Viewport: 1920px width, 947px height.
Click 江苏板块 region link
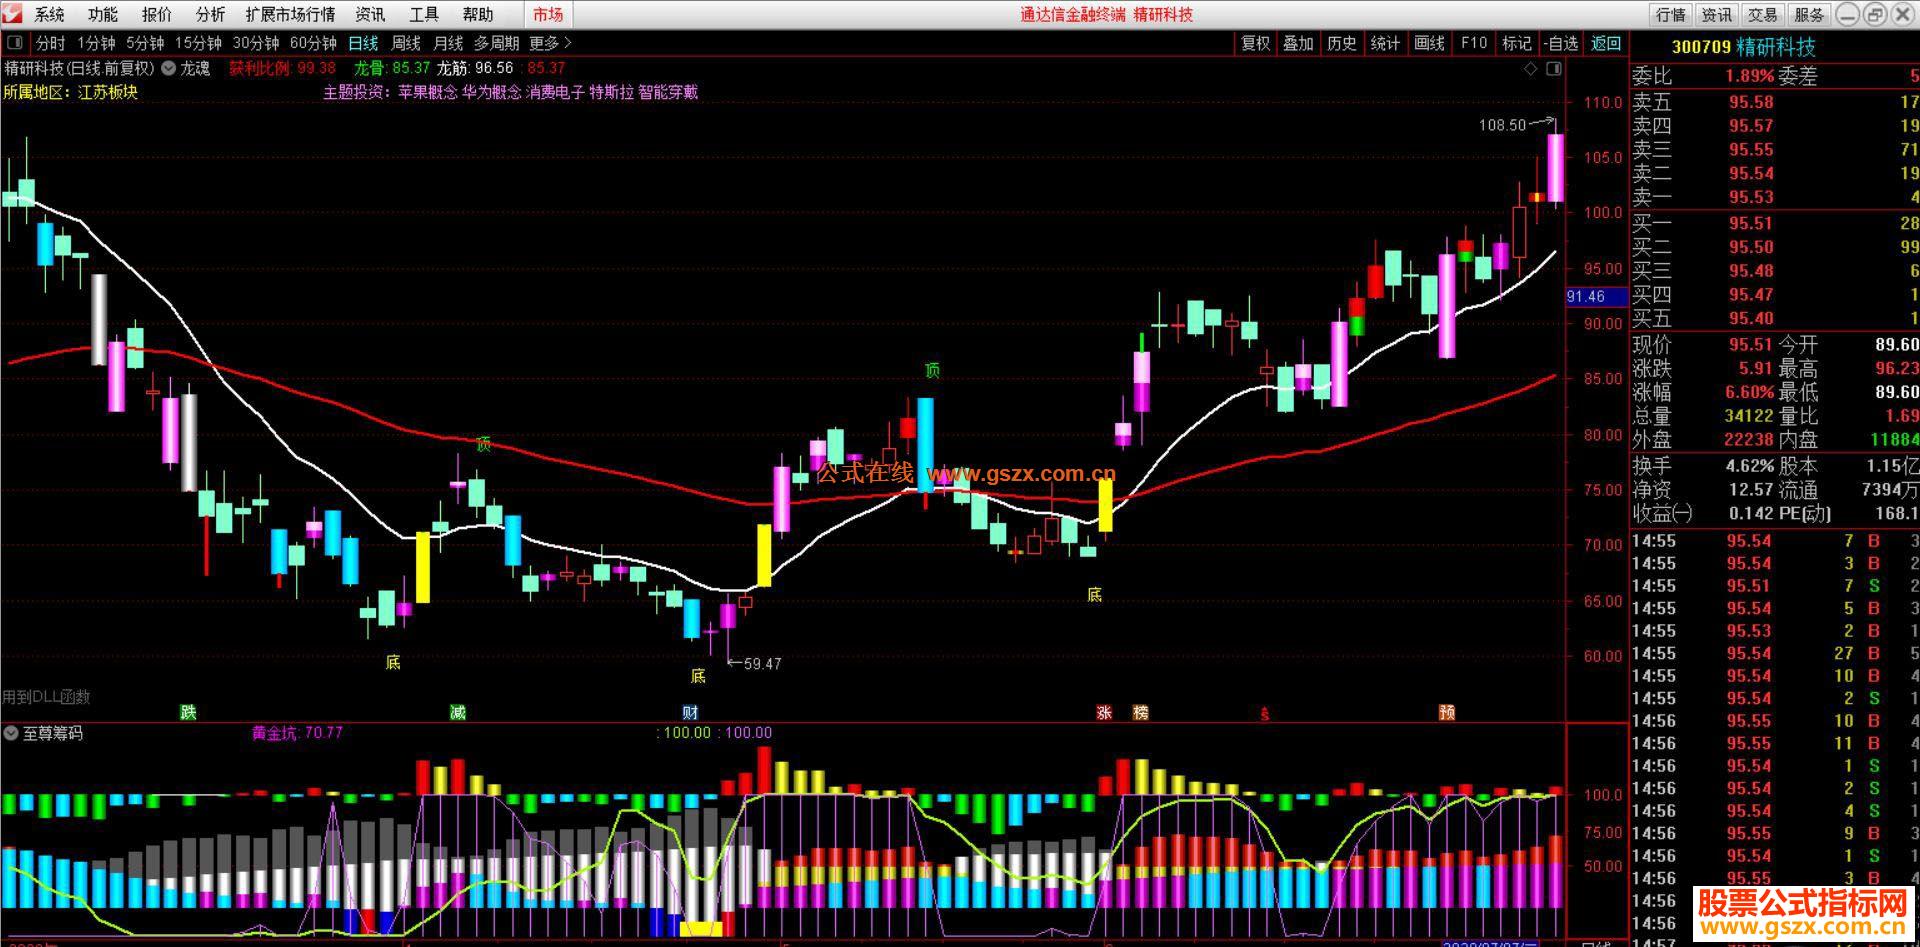[x=108, y=92]
